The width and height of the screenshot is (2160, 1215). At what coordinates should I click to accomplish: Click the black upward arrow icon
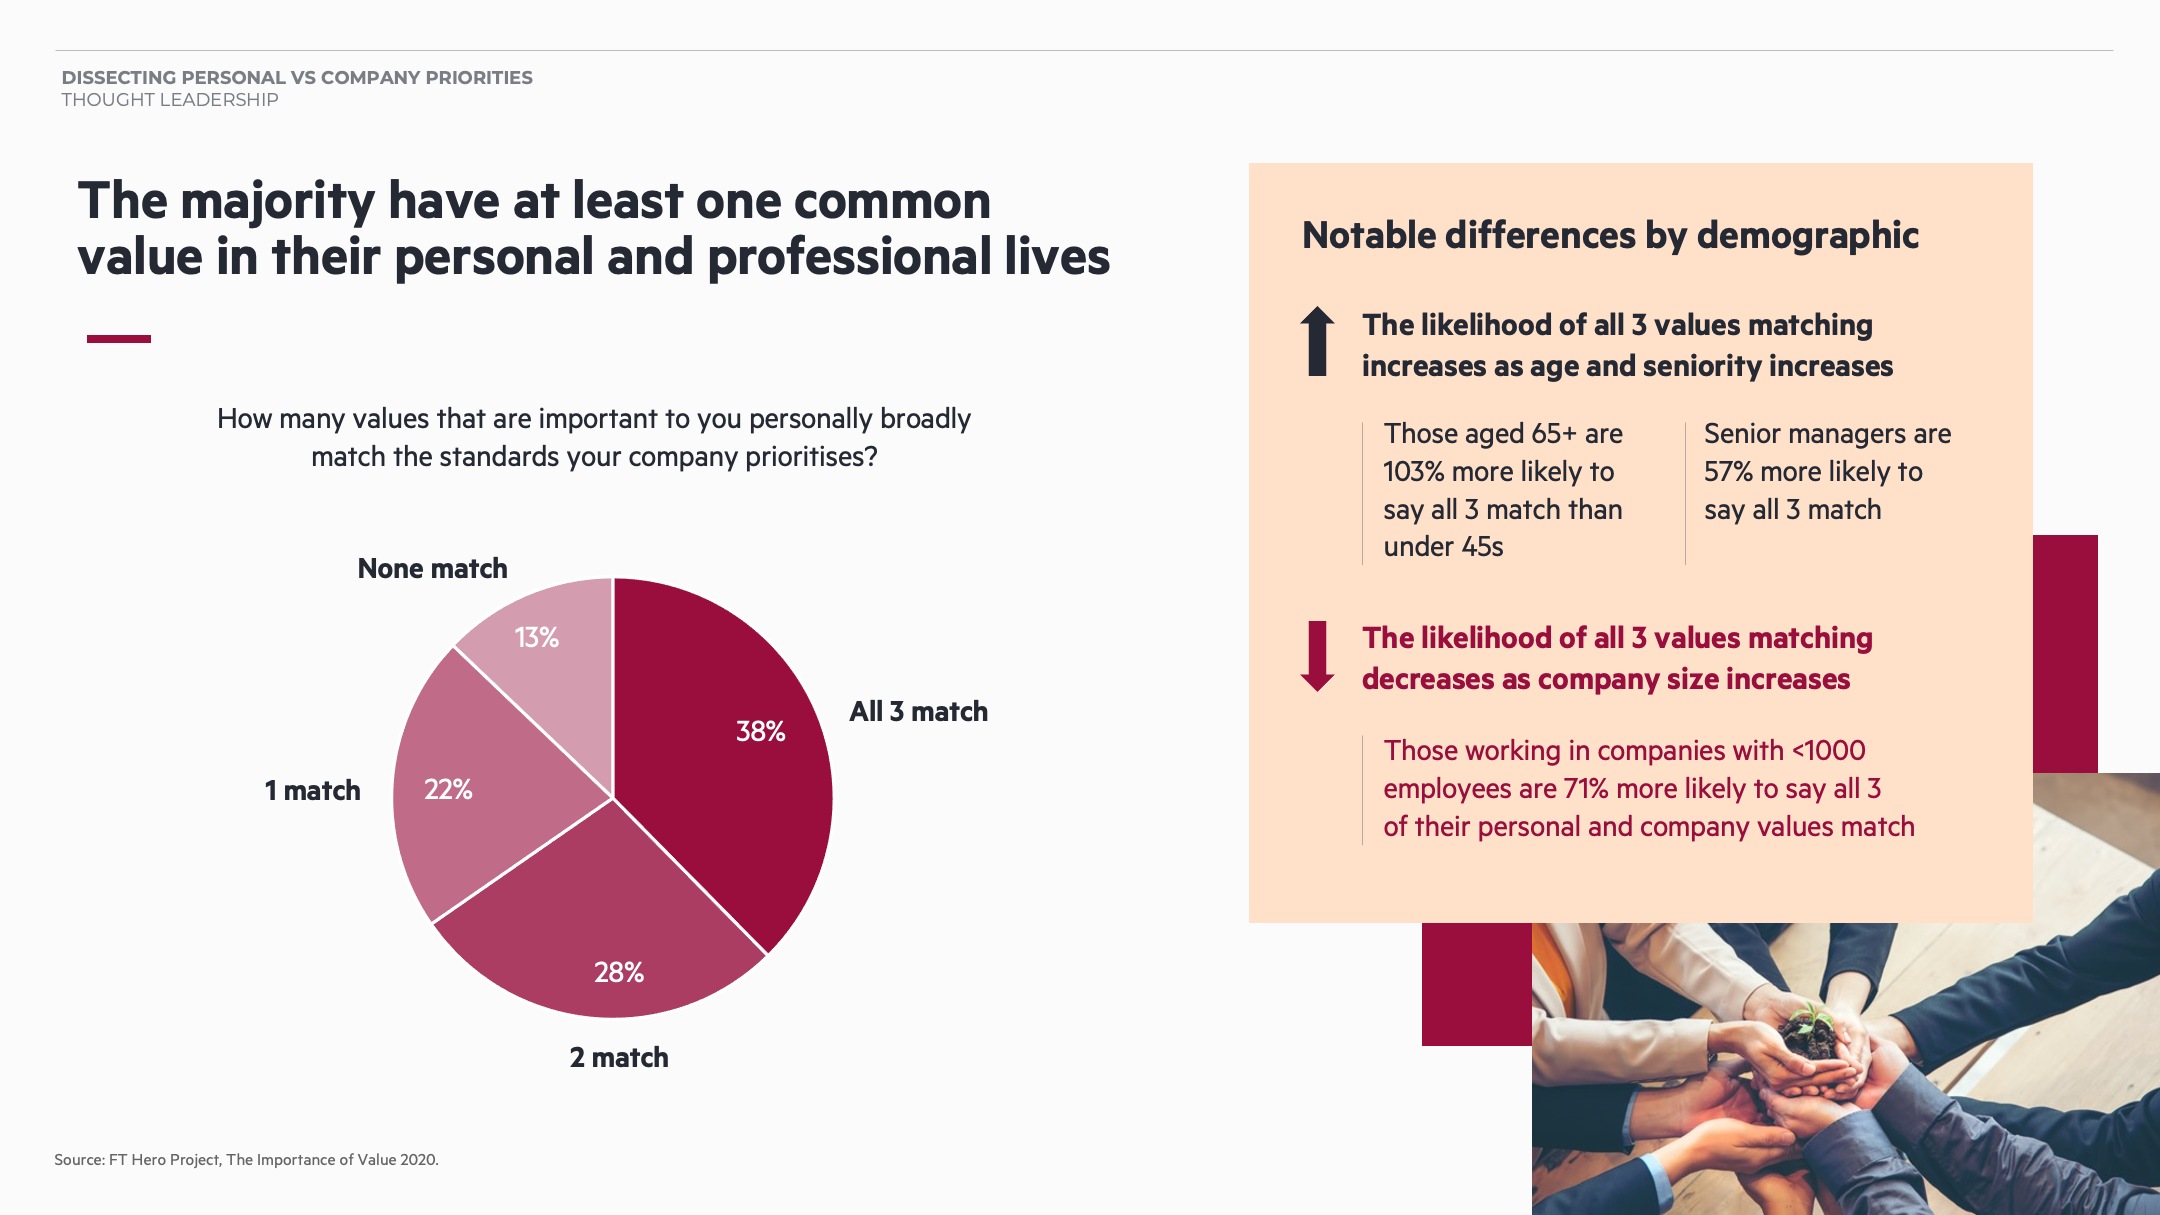(1317, 341)
